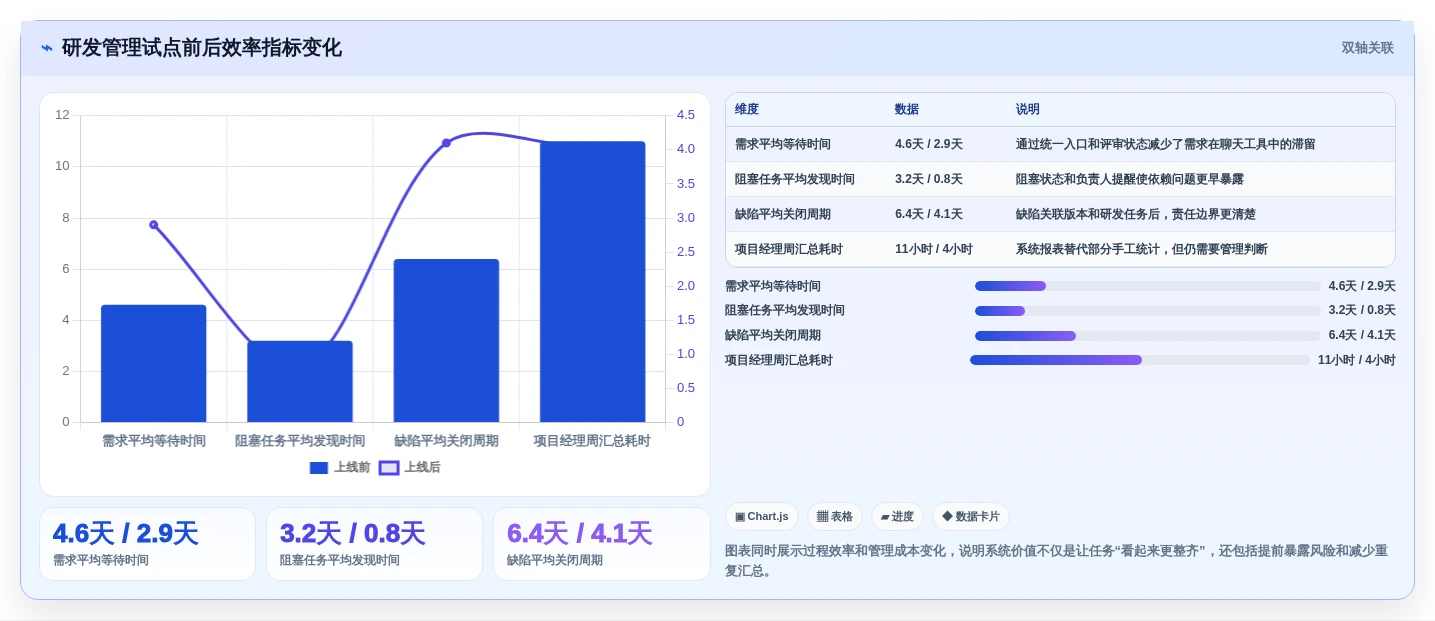
Task: Toggle the 上线后 legend swatch
Action: click(389, 468)
